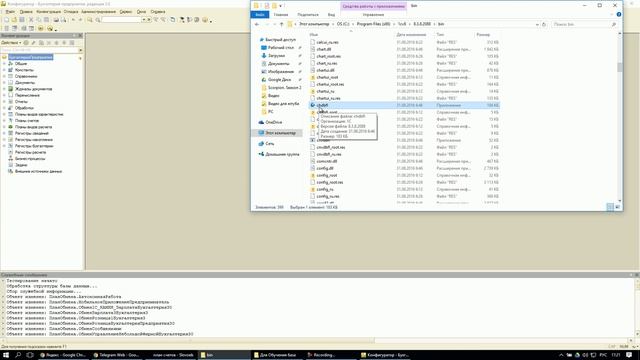
Task: Open the Администрирование menu
Action: (98, 12)
